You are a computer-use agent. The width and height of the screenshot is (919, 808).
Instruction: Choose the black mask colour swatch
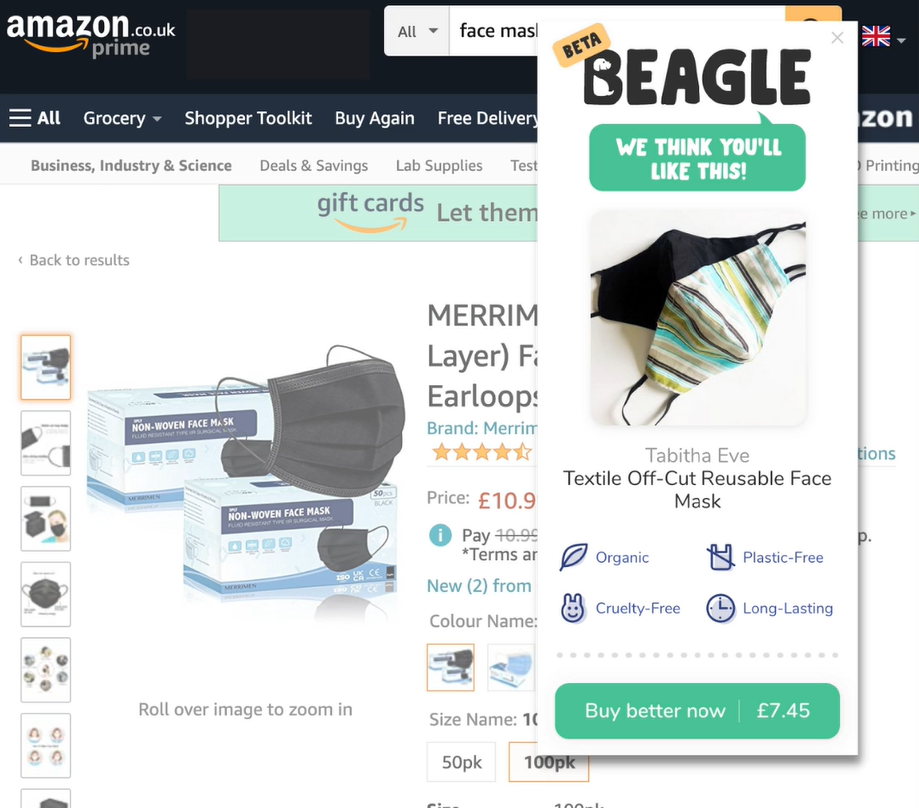(x=450, y=667)
